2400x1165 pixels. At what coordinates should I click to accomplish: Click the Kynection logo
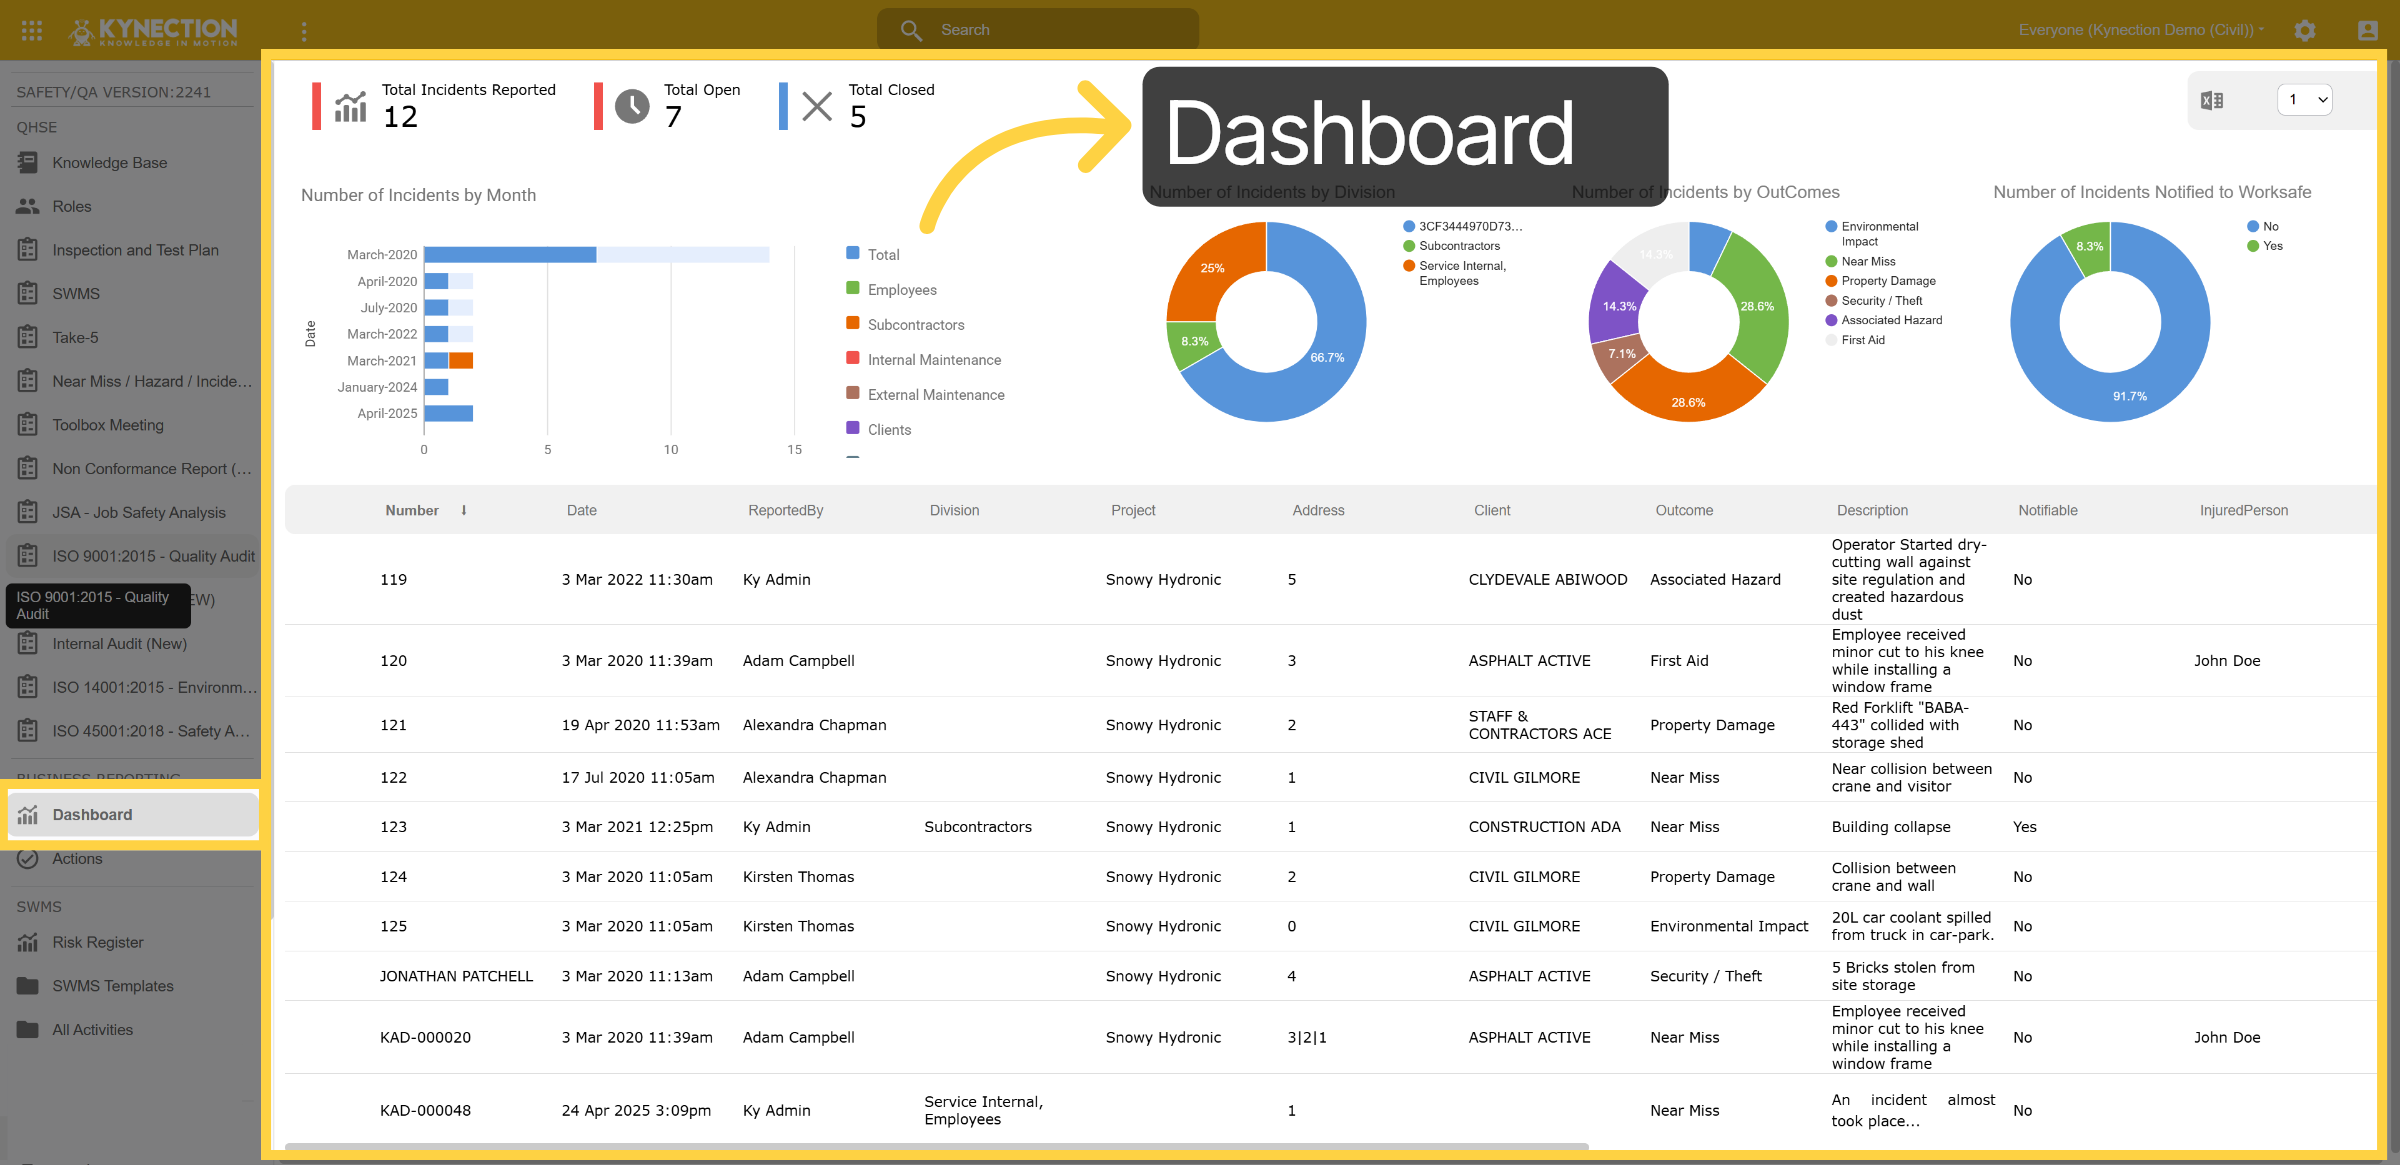click(153, 31)
